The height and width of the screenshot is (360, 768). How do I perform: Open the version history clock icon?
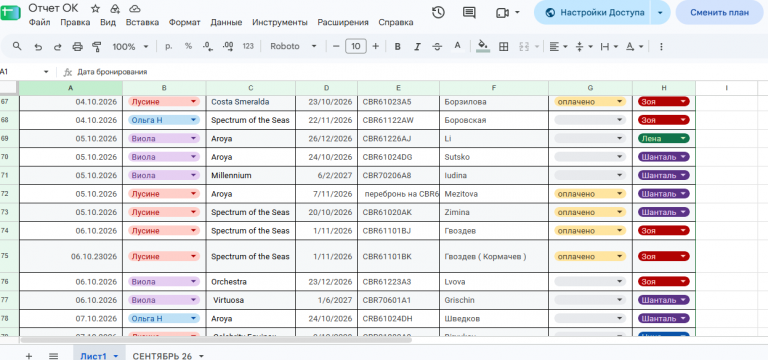pyautogui.click(x=438, y=13)
